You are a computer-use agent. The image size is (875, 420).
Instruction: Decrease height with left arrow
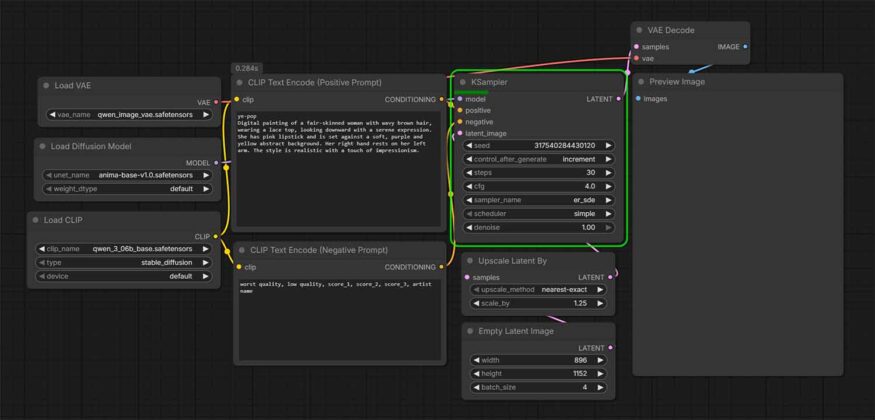[477, 374]
